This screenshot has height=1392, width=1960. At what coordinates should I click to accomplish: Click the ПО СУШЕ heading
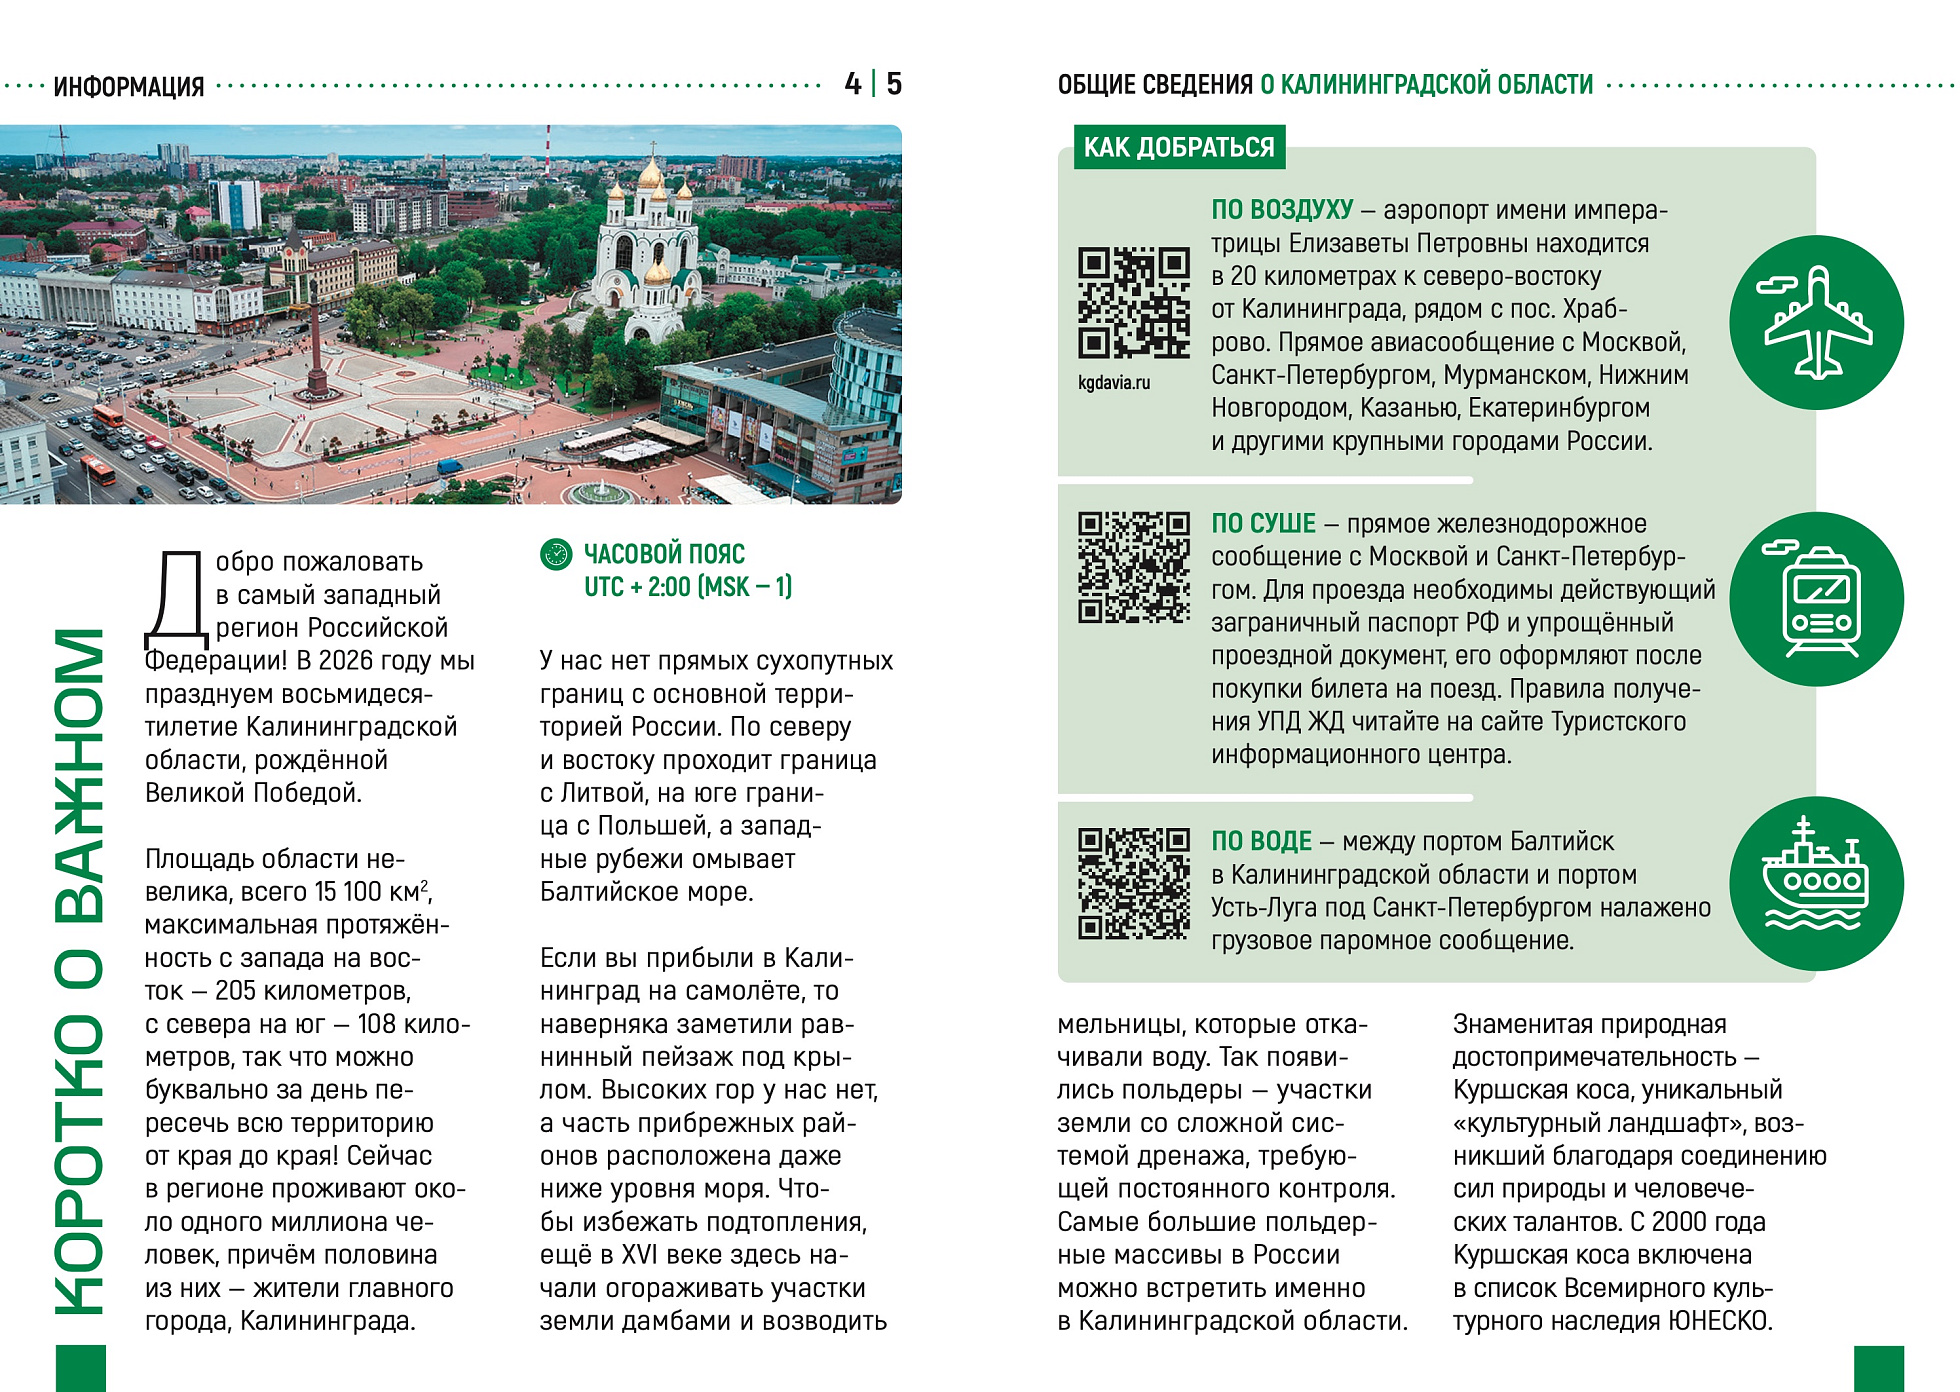point(1264,524)
